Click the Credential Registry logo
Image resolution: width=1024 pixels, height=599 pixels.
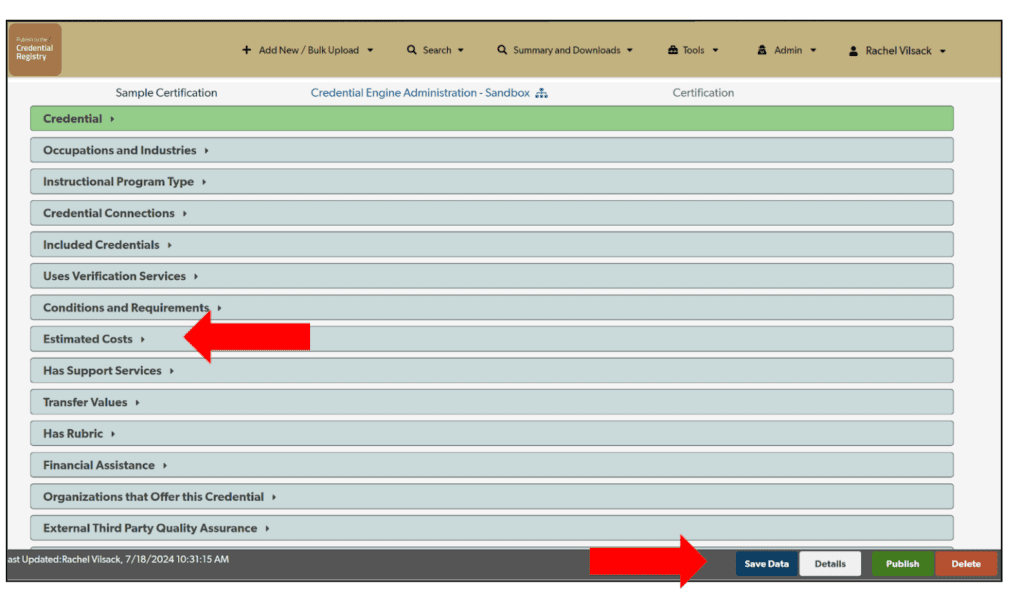pos(34,48)
